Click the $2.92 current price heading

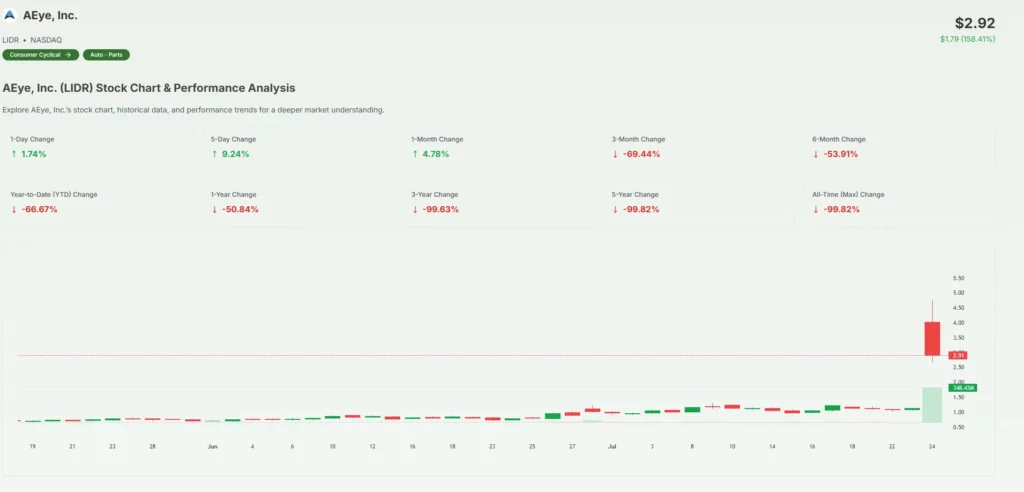coord(975,22)
